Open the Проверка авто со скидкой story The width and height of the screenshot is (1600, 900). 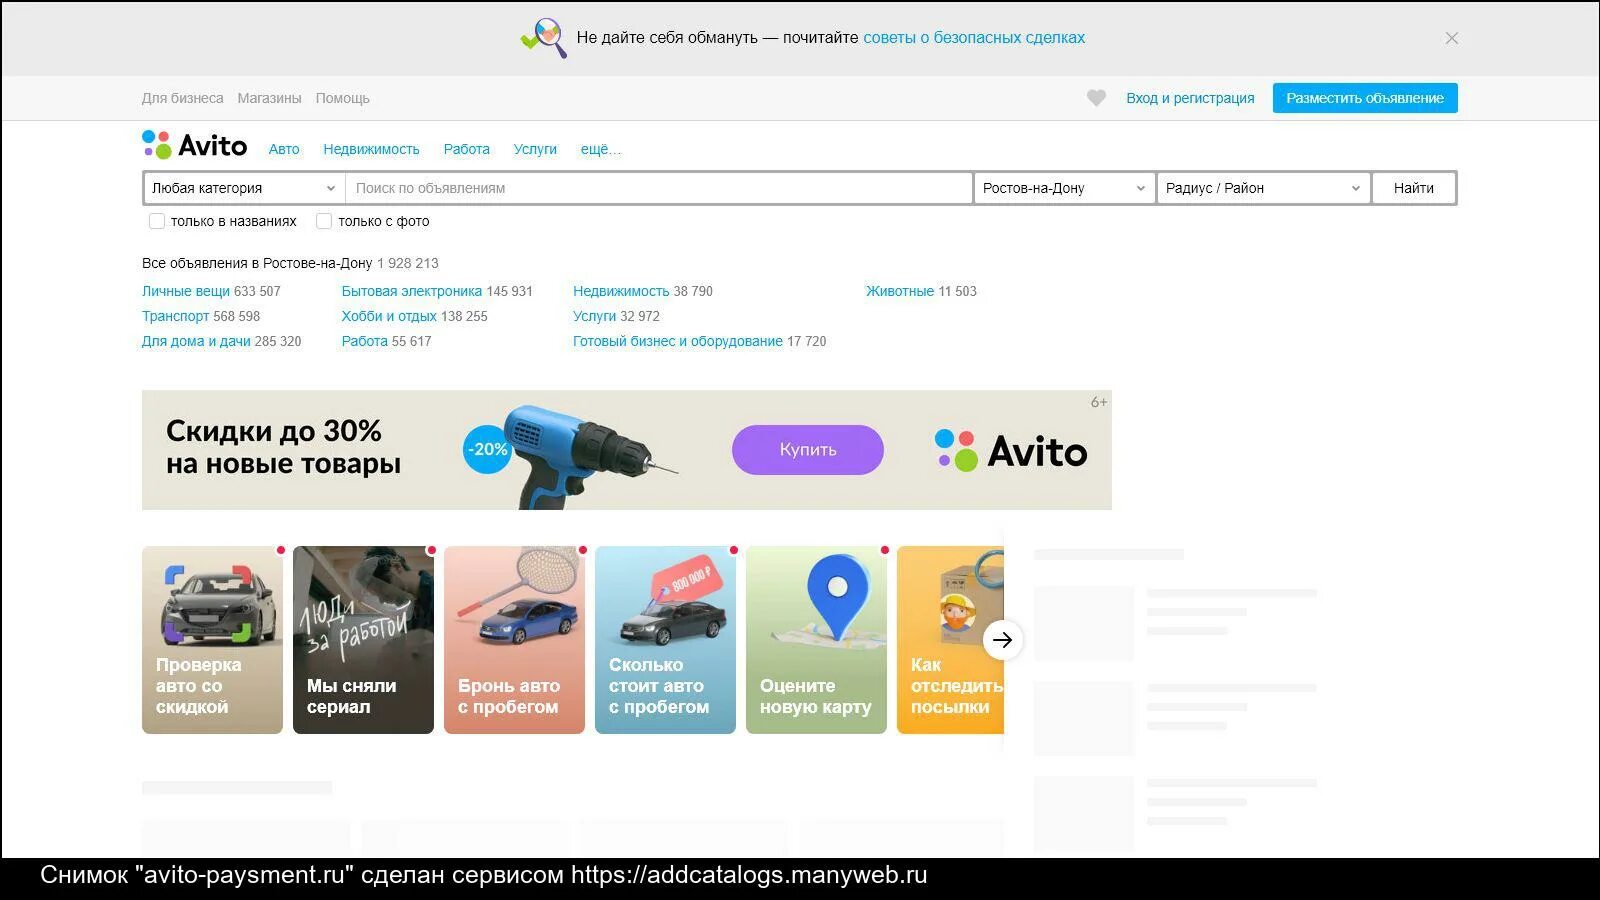click(212, 640)
